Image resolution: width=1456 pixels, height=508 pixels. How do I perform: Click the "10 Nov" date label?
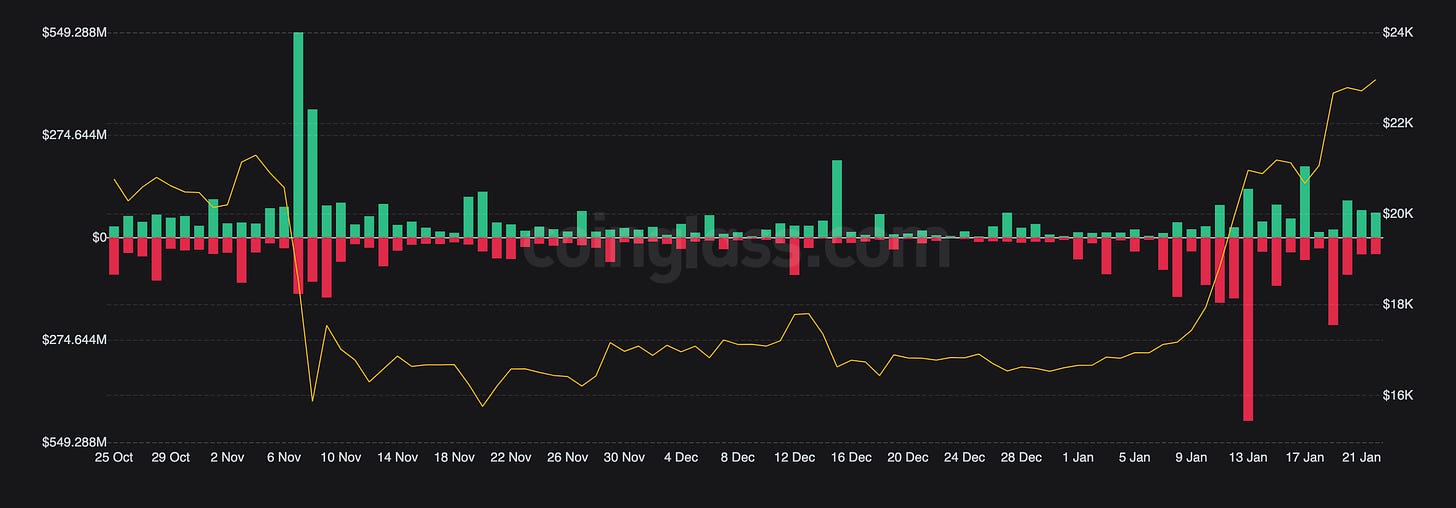[341, 457]
